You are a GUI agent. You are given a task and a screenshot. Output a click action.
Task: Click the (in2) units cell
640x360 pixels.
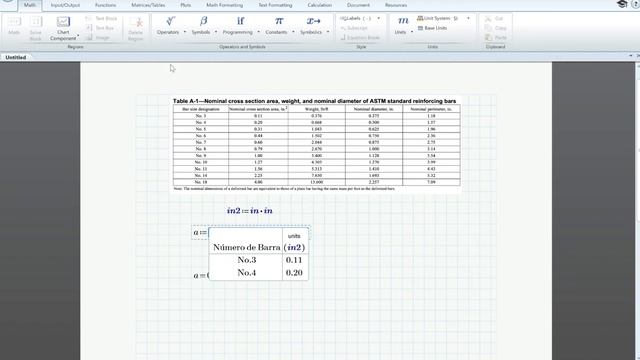tap(294, 247)
